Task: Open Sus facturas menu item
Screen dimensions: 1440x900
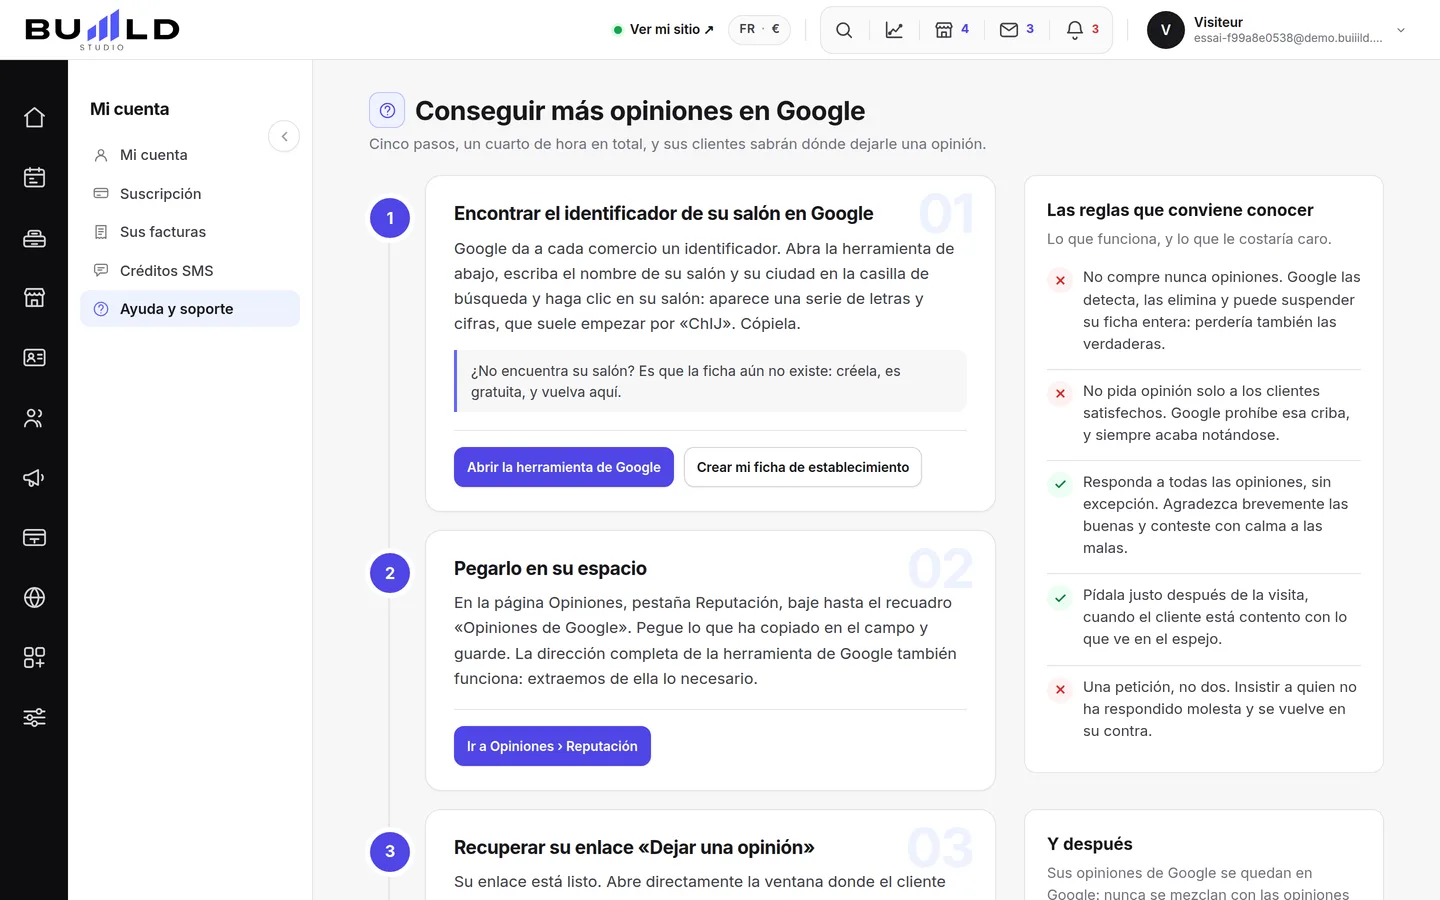Action: [190, 232]
